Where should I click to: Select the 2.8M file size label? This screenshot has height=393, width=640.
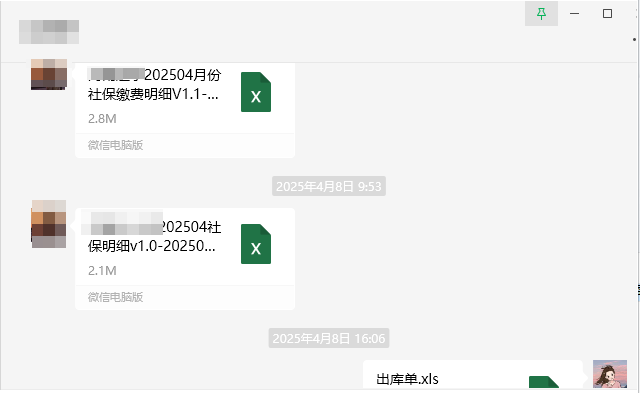click(x=102, y=119)
